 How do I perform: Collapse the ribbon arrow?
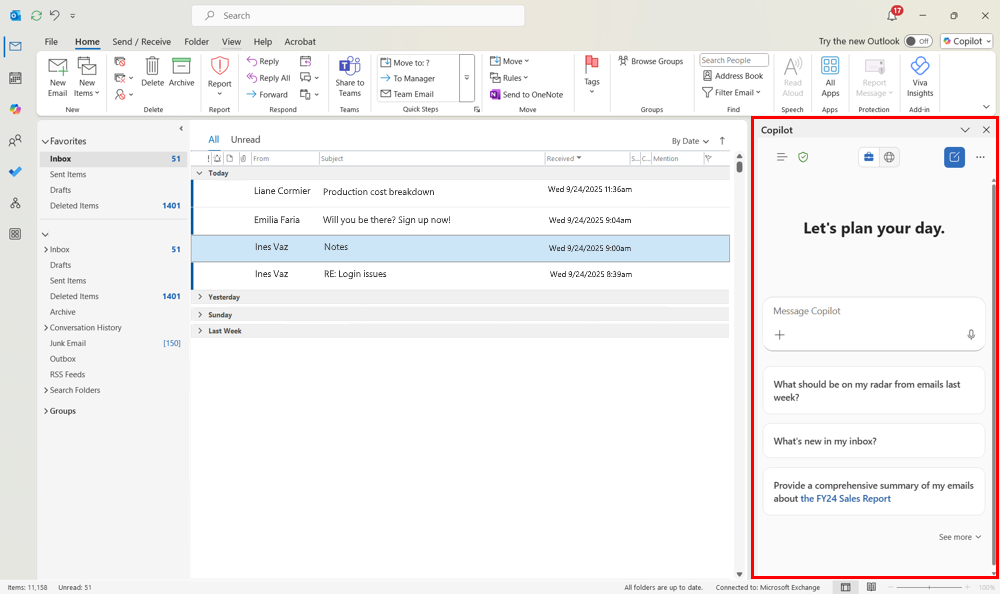986,107
